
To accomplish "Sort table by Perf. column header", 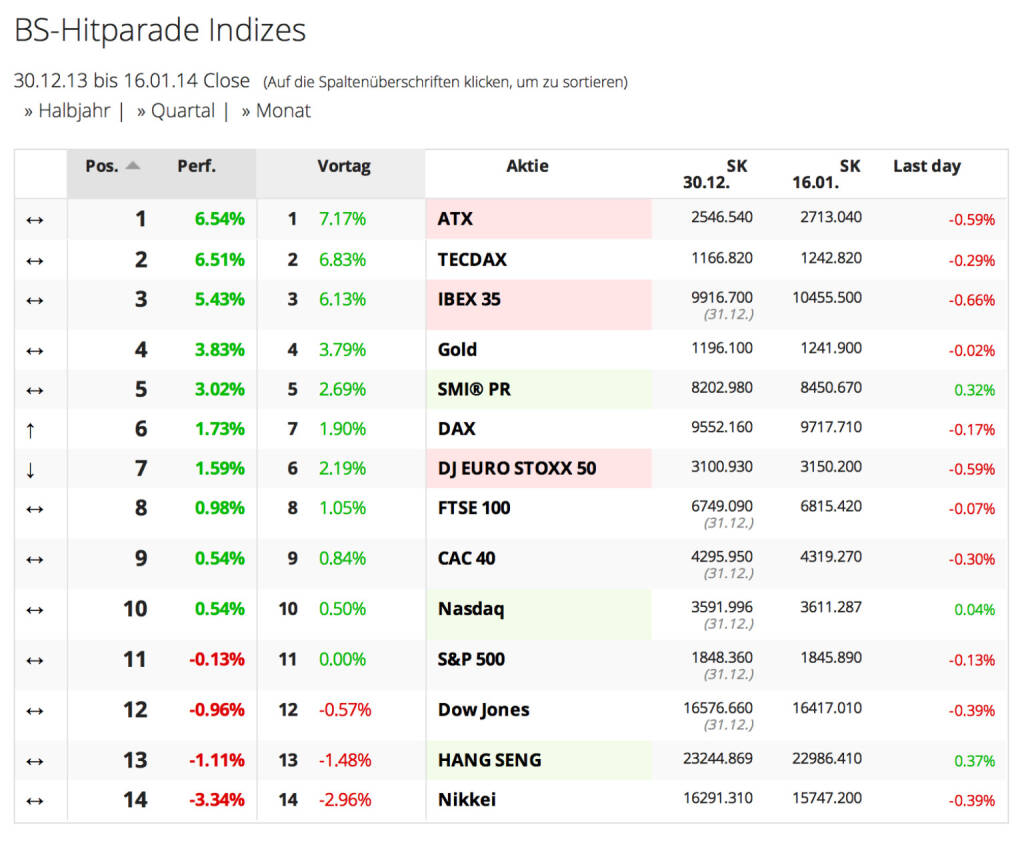I will [196, 166].
